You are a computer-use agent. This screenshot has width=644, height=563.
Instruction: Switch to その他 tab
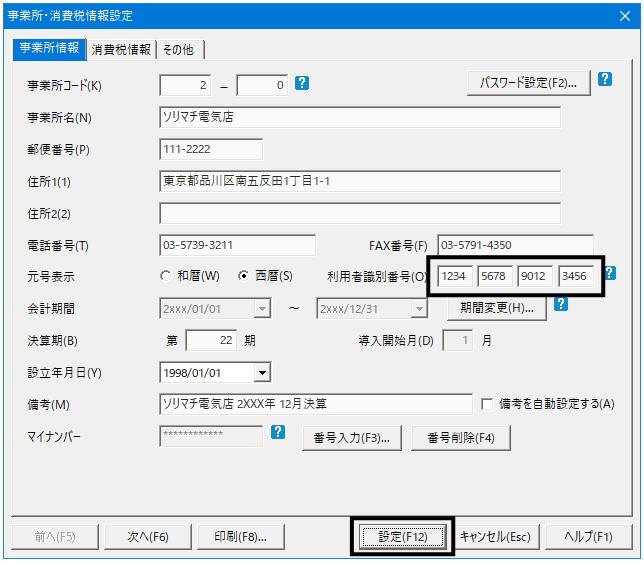[179, 50]
